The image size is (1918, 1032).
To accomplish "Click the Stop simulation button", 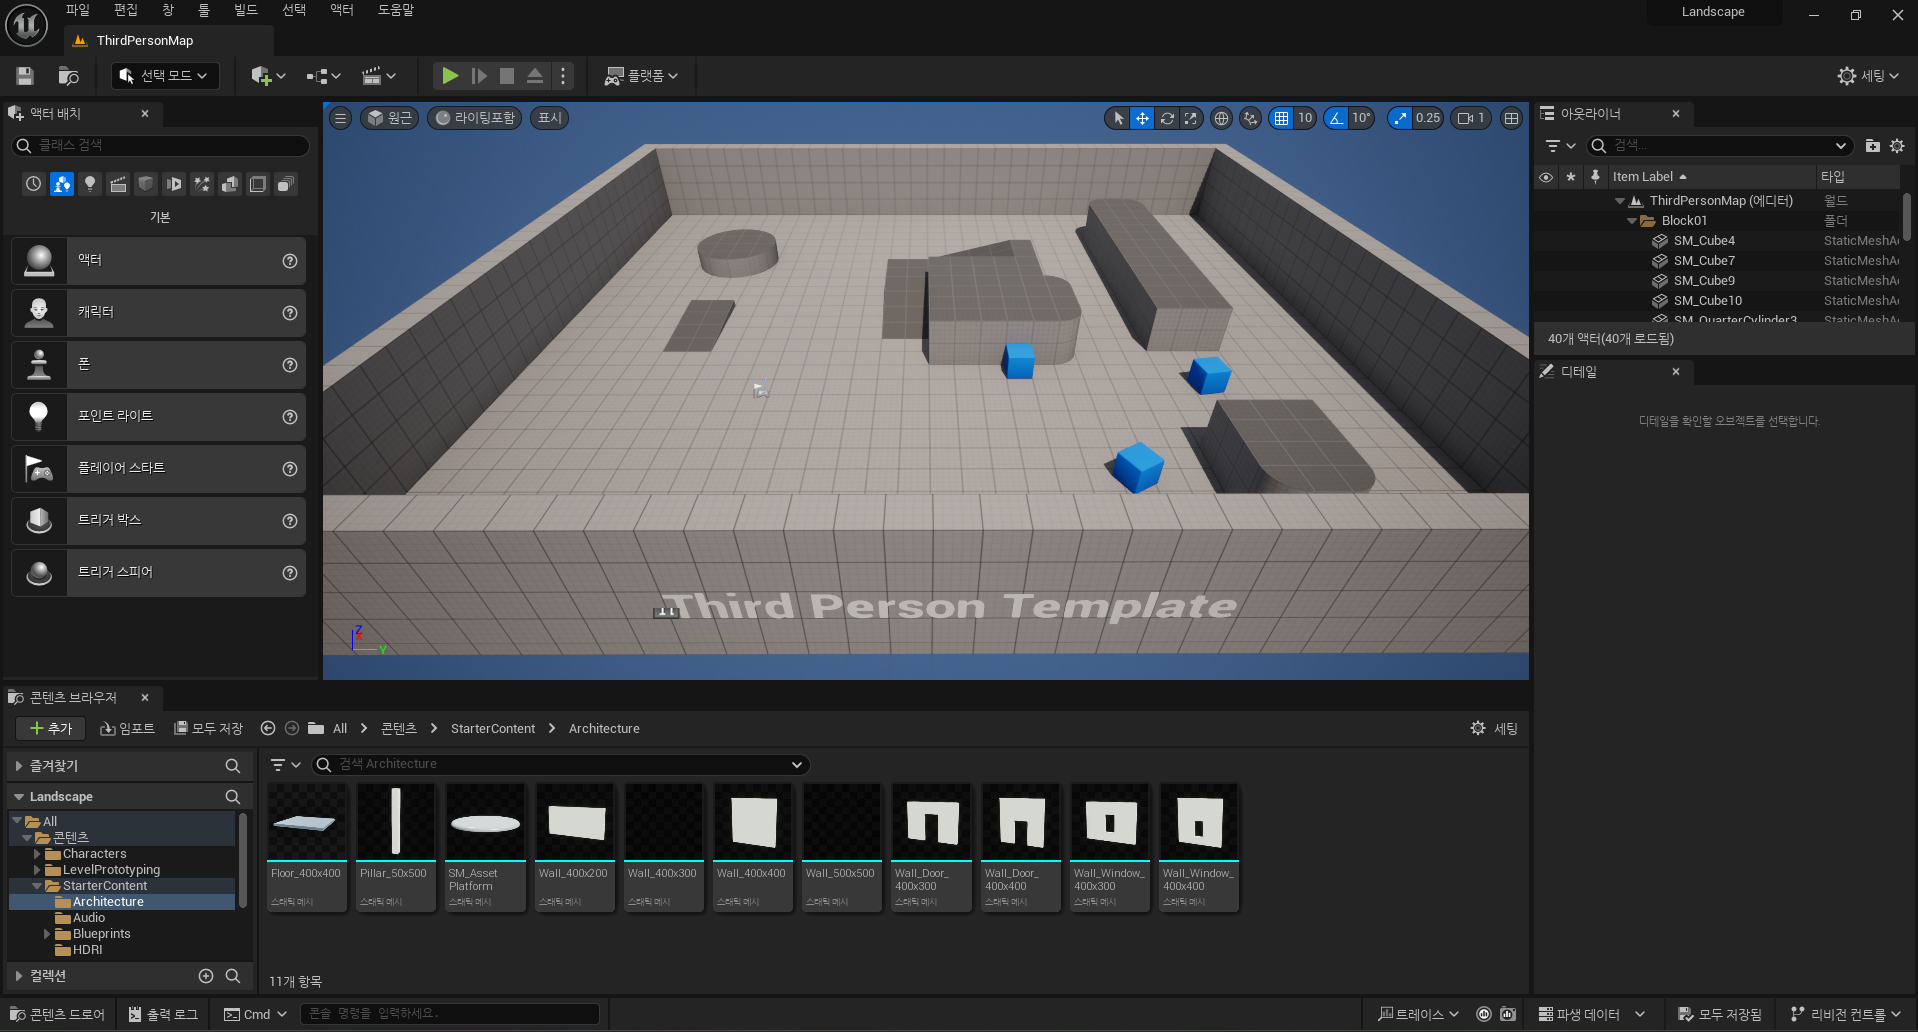I will [x=507, y=76].
